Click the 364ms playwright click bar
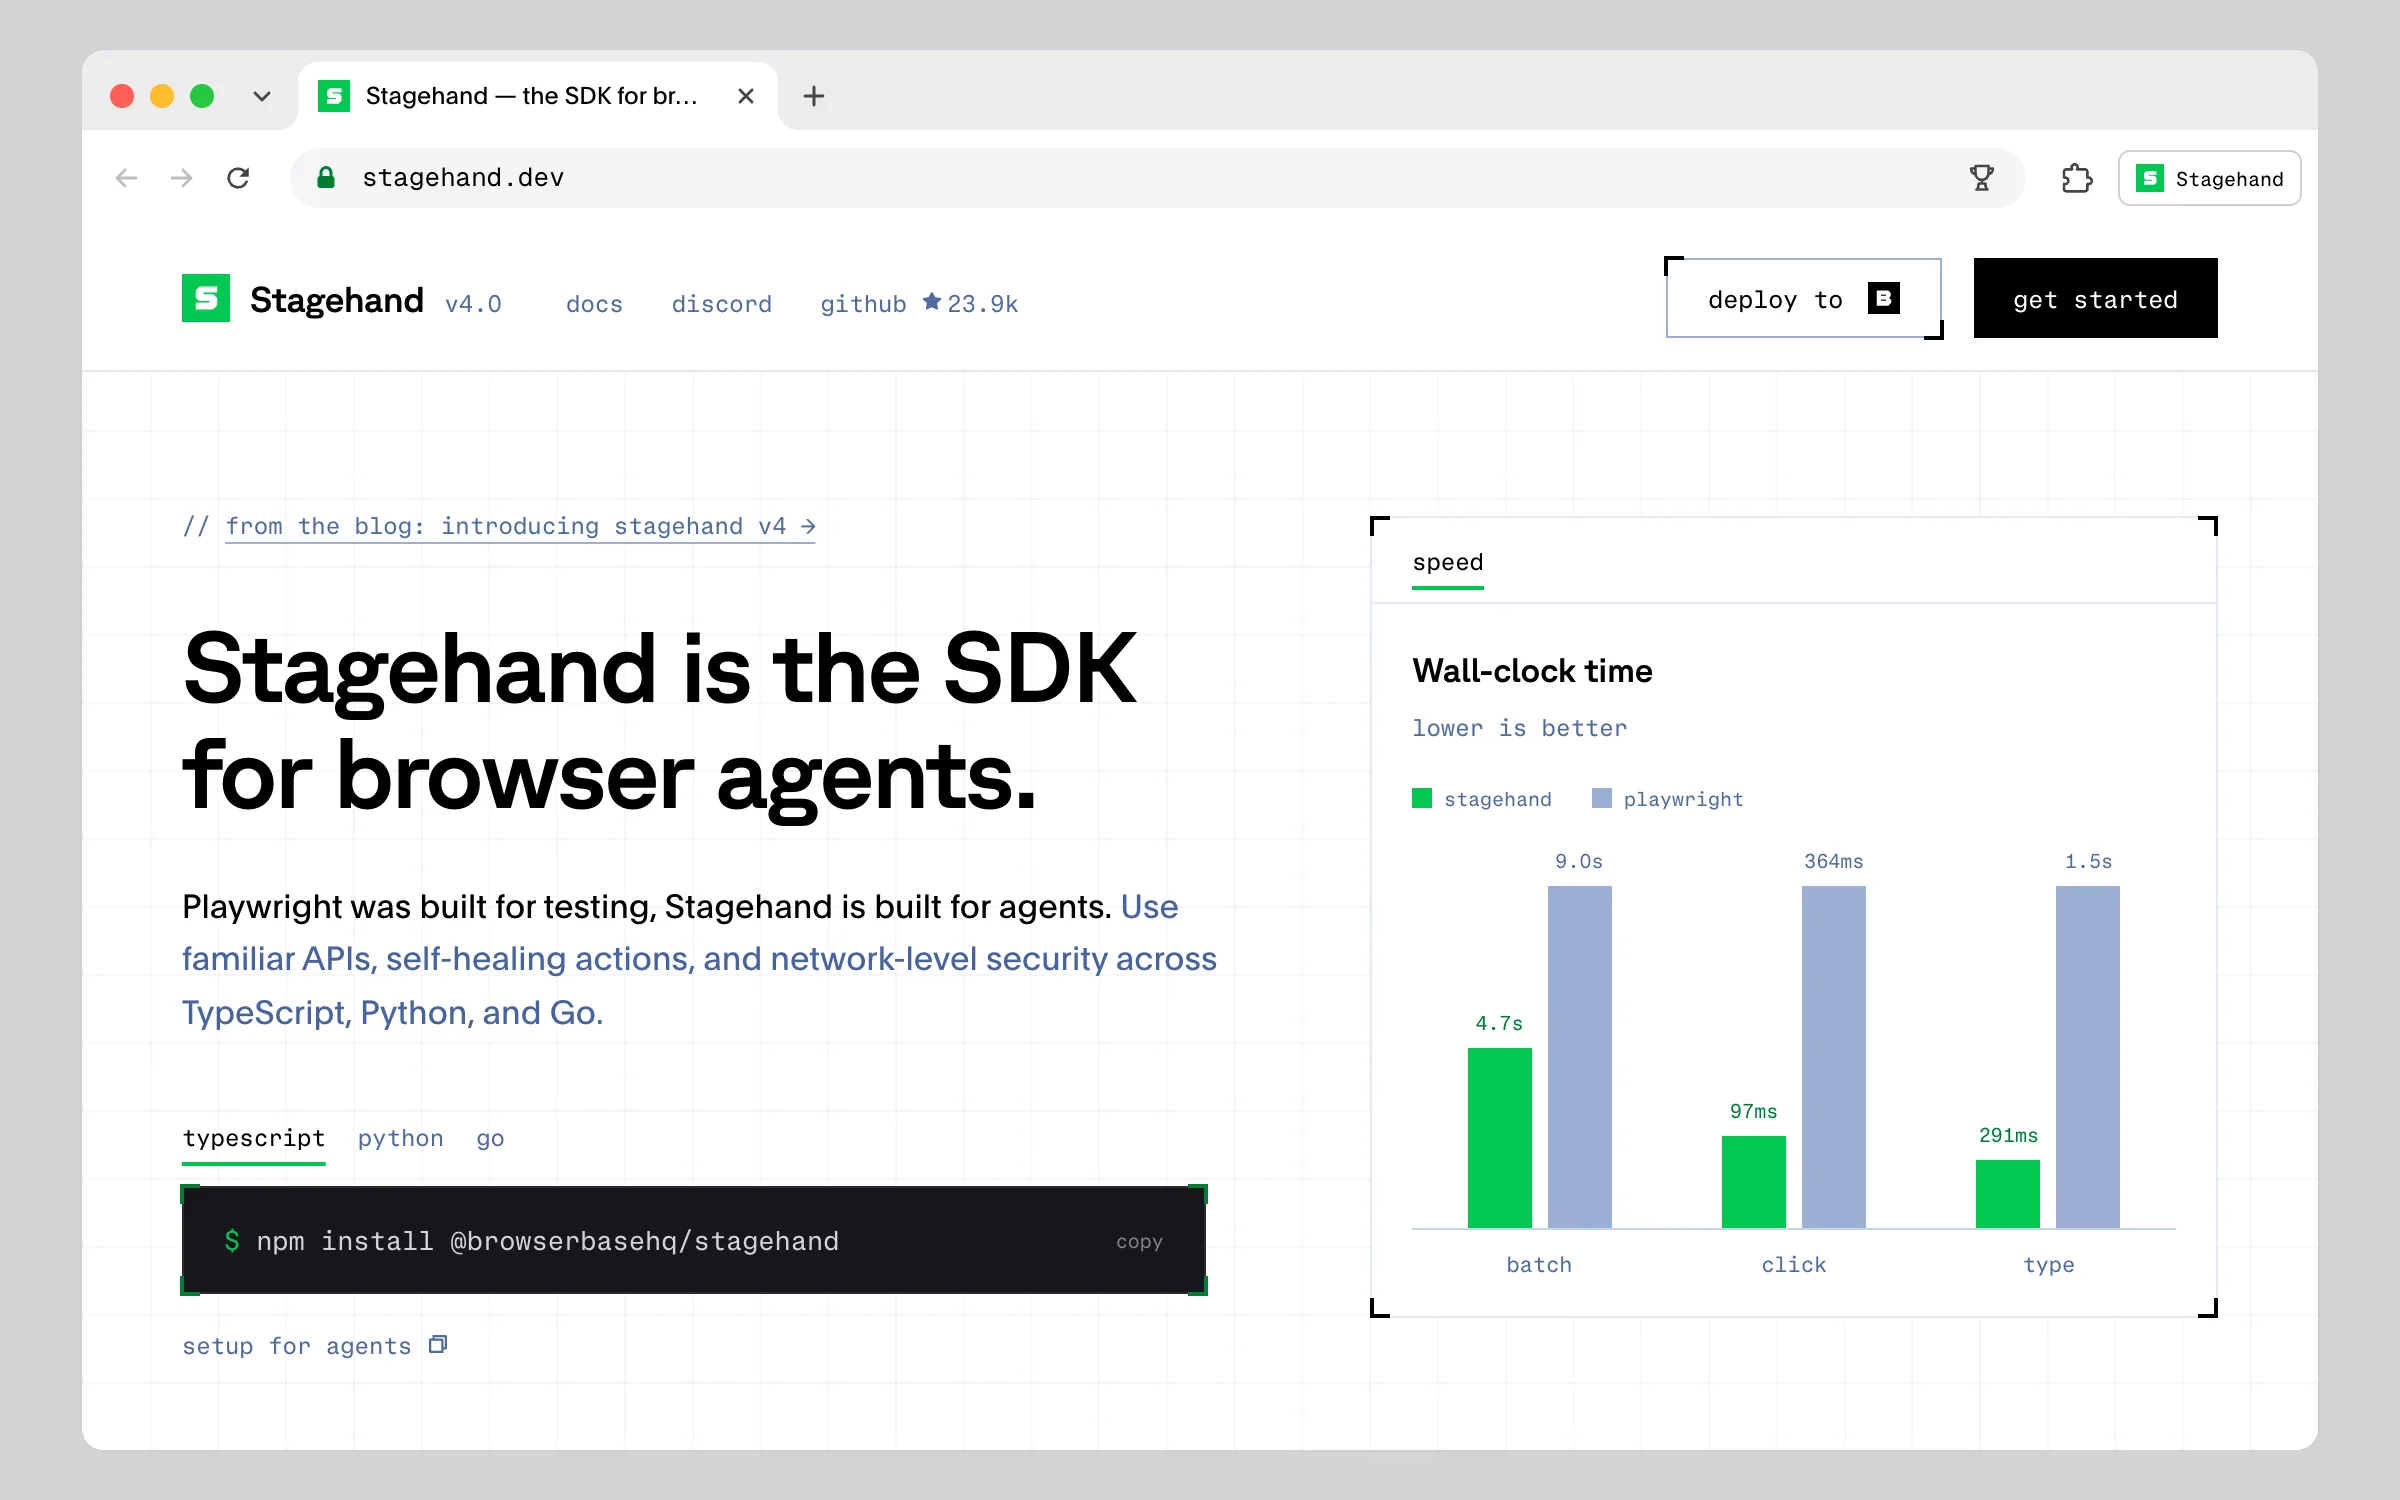2400x1500 pixels. point(1833,1057)
